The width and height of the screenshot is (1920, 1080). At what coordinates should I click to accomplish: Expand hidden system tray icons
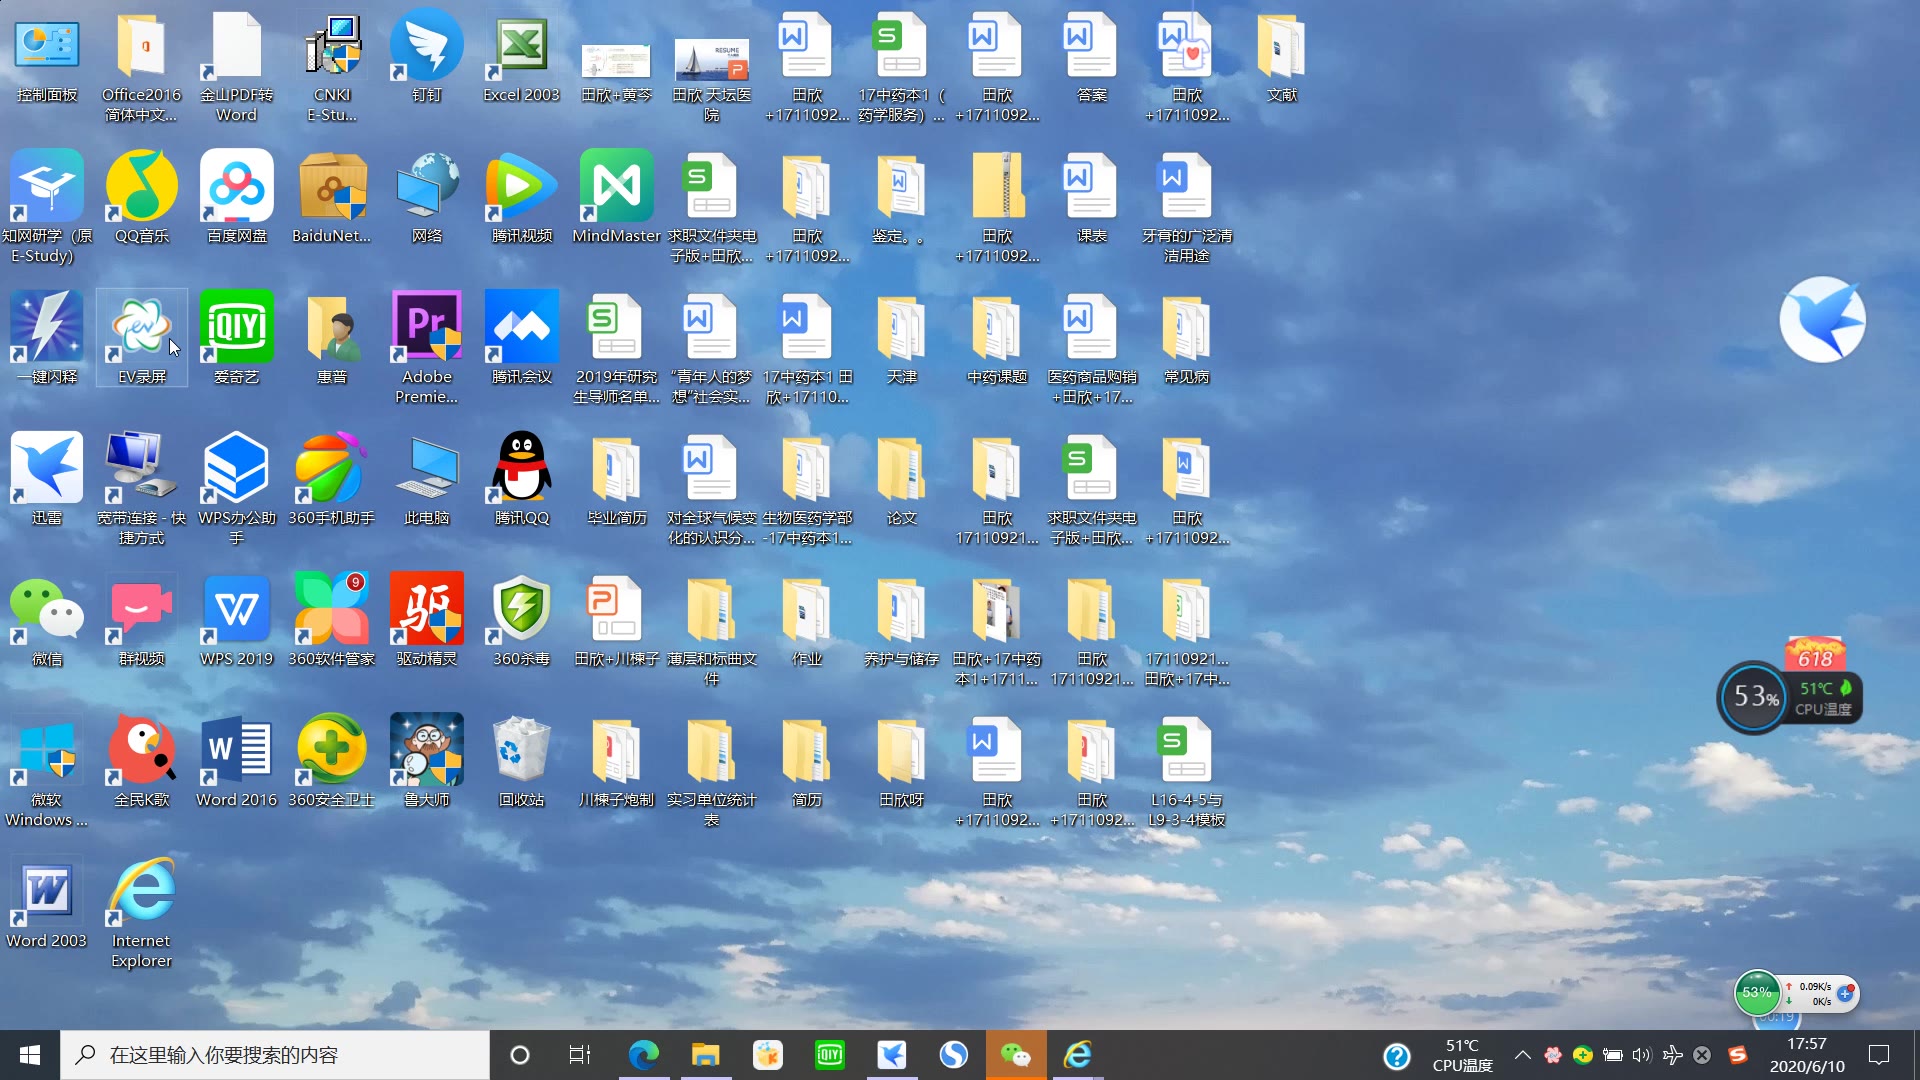tap(1523, 1055)
